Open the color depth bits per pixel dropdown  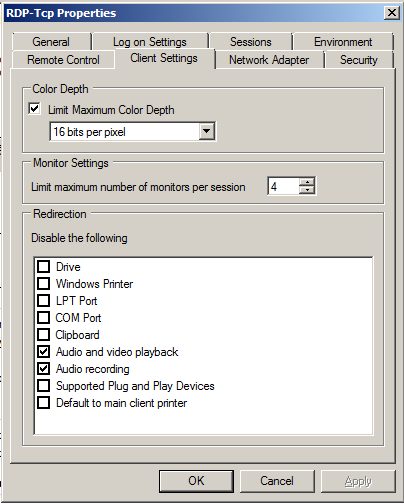tap(207, 131)
